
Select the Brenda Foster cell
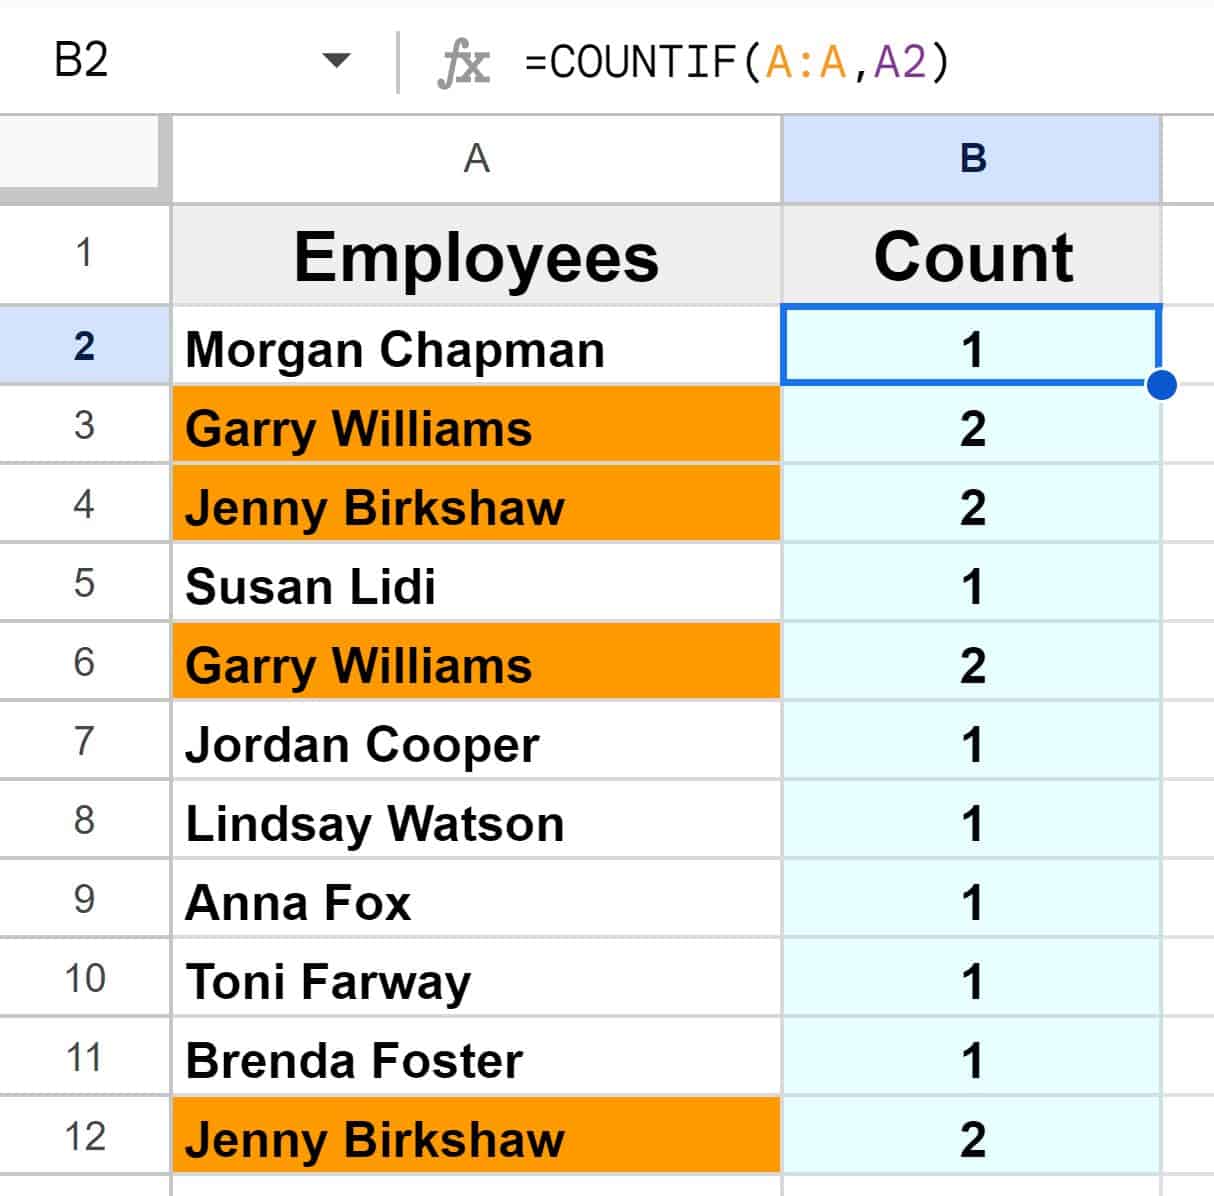(x=475, y=1059)
